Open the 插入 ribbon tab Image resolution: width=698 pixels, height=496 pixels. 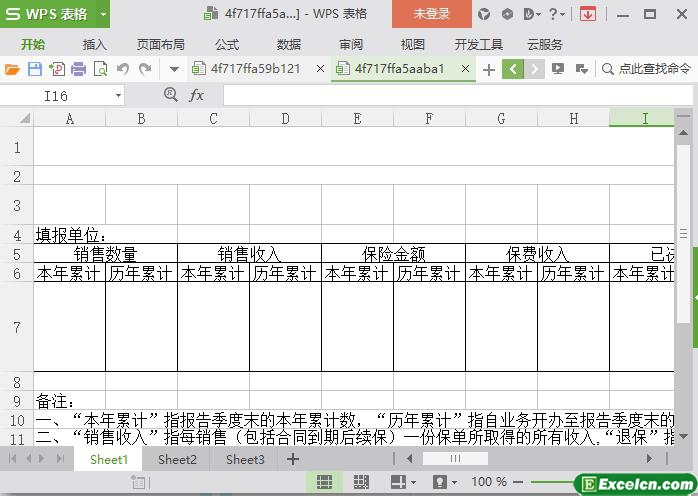tap(94, 45)
